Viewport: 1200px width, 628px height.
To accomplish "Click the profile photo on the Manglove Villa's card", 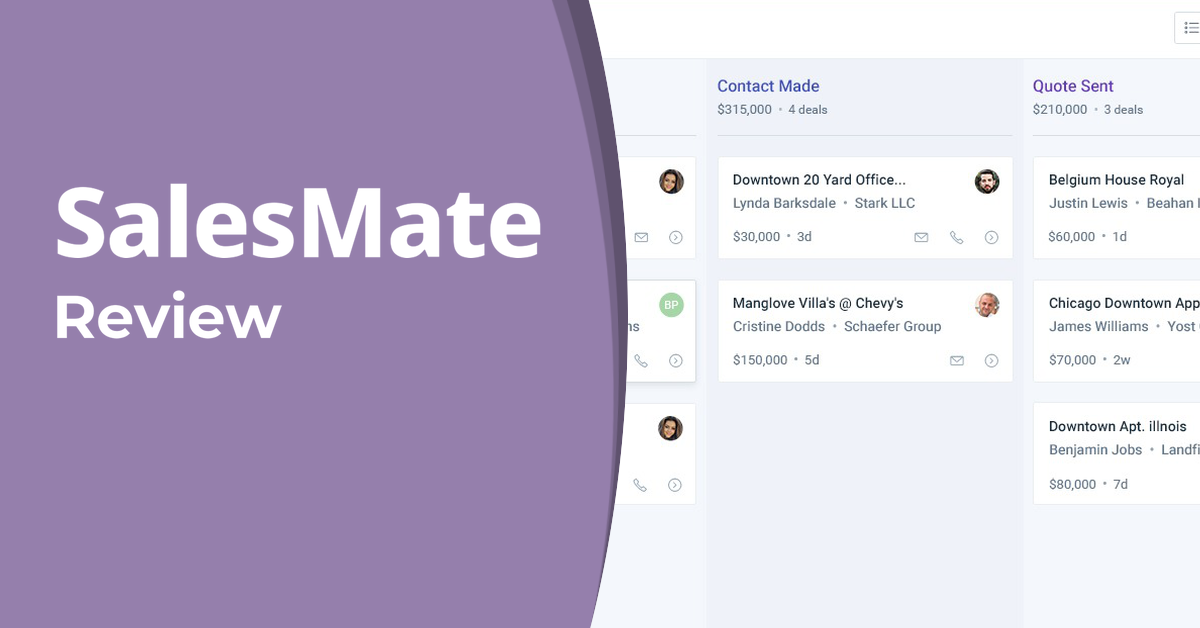I will 987,304.
